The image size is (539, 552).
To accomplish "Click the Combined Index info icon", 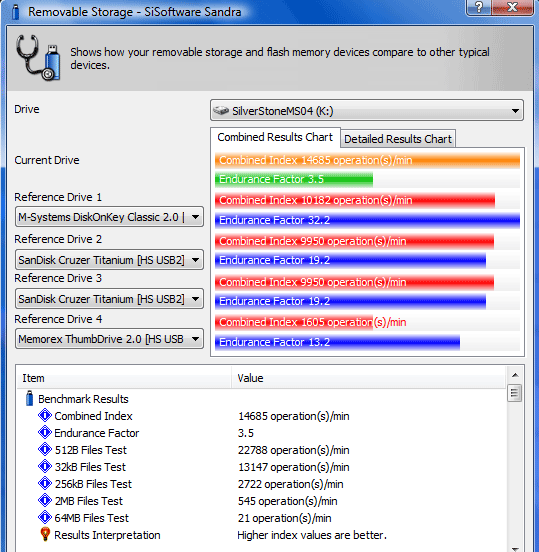I will click(45, 415).
